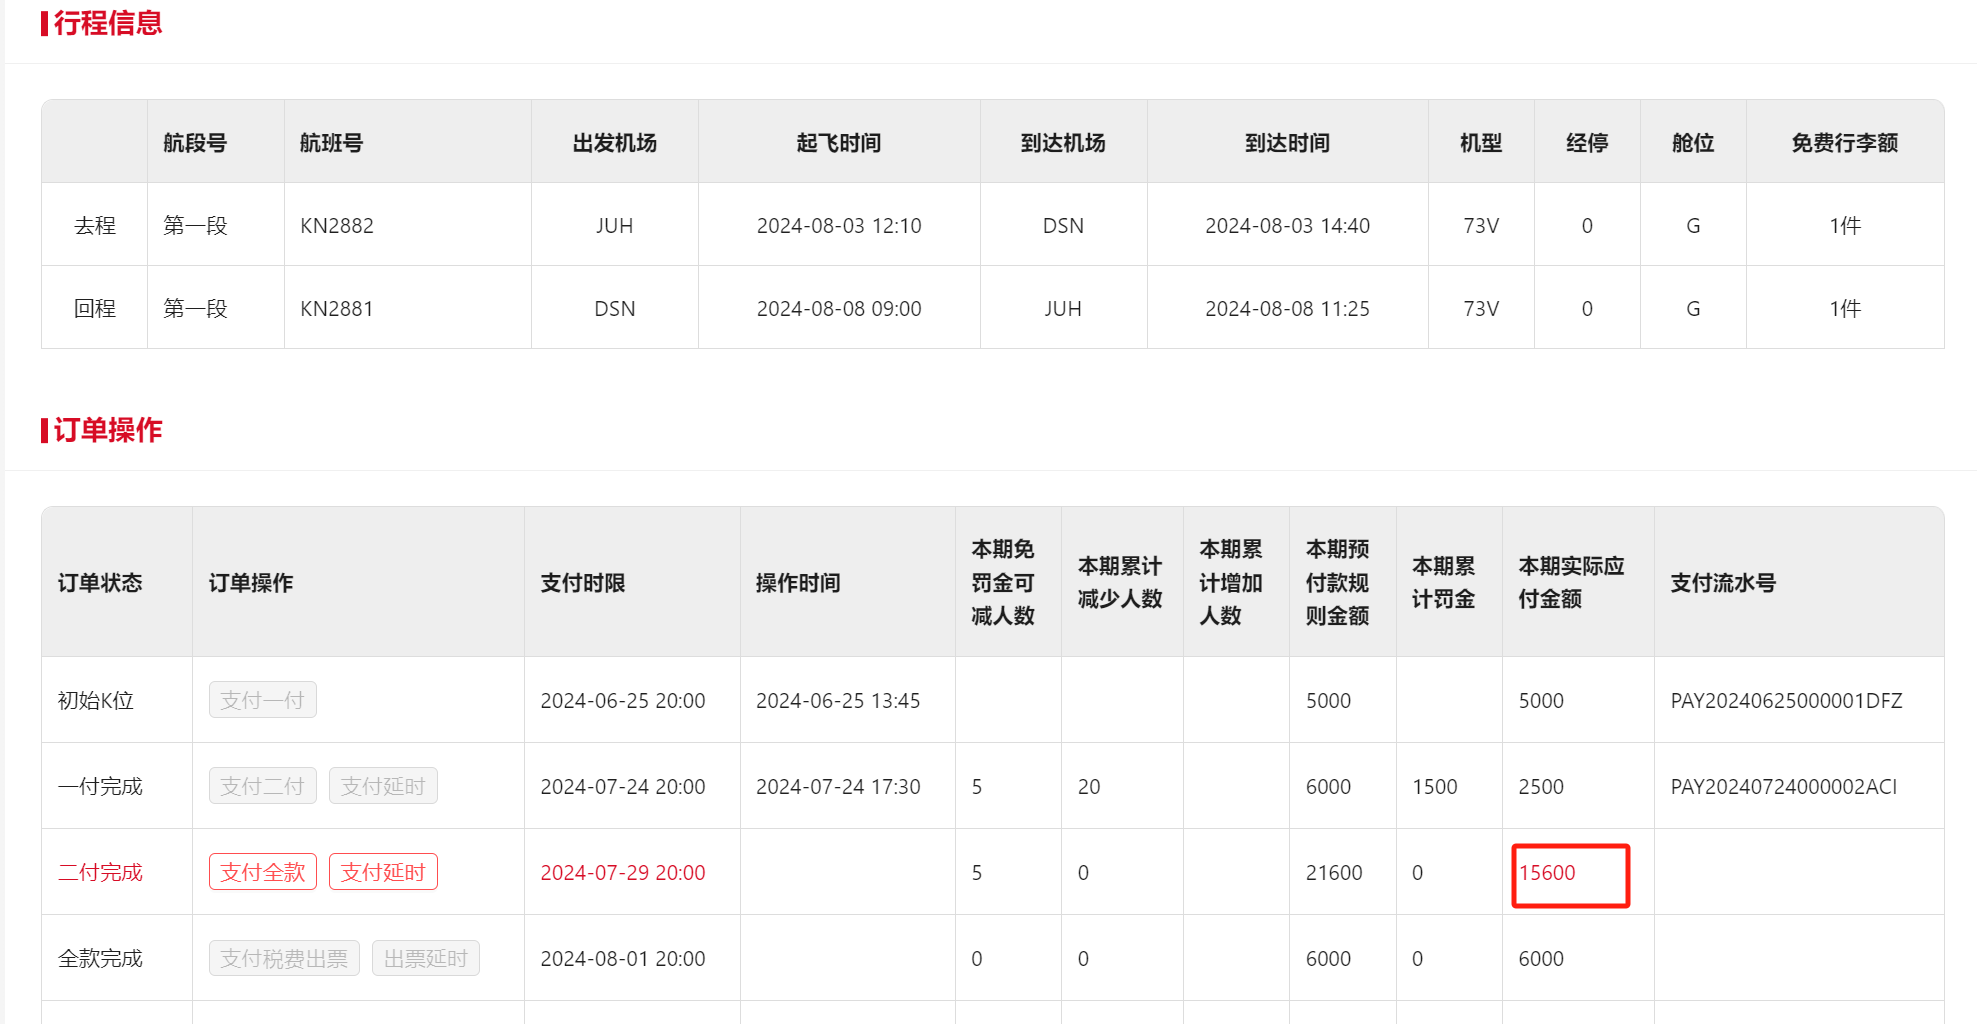Click the 行程信息 section heading
1977x1024 pixels.
point(107,23)
